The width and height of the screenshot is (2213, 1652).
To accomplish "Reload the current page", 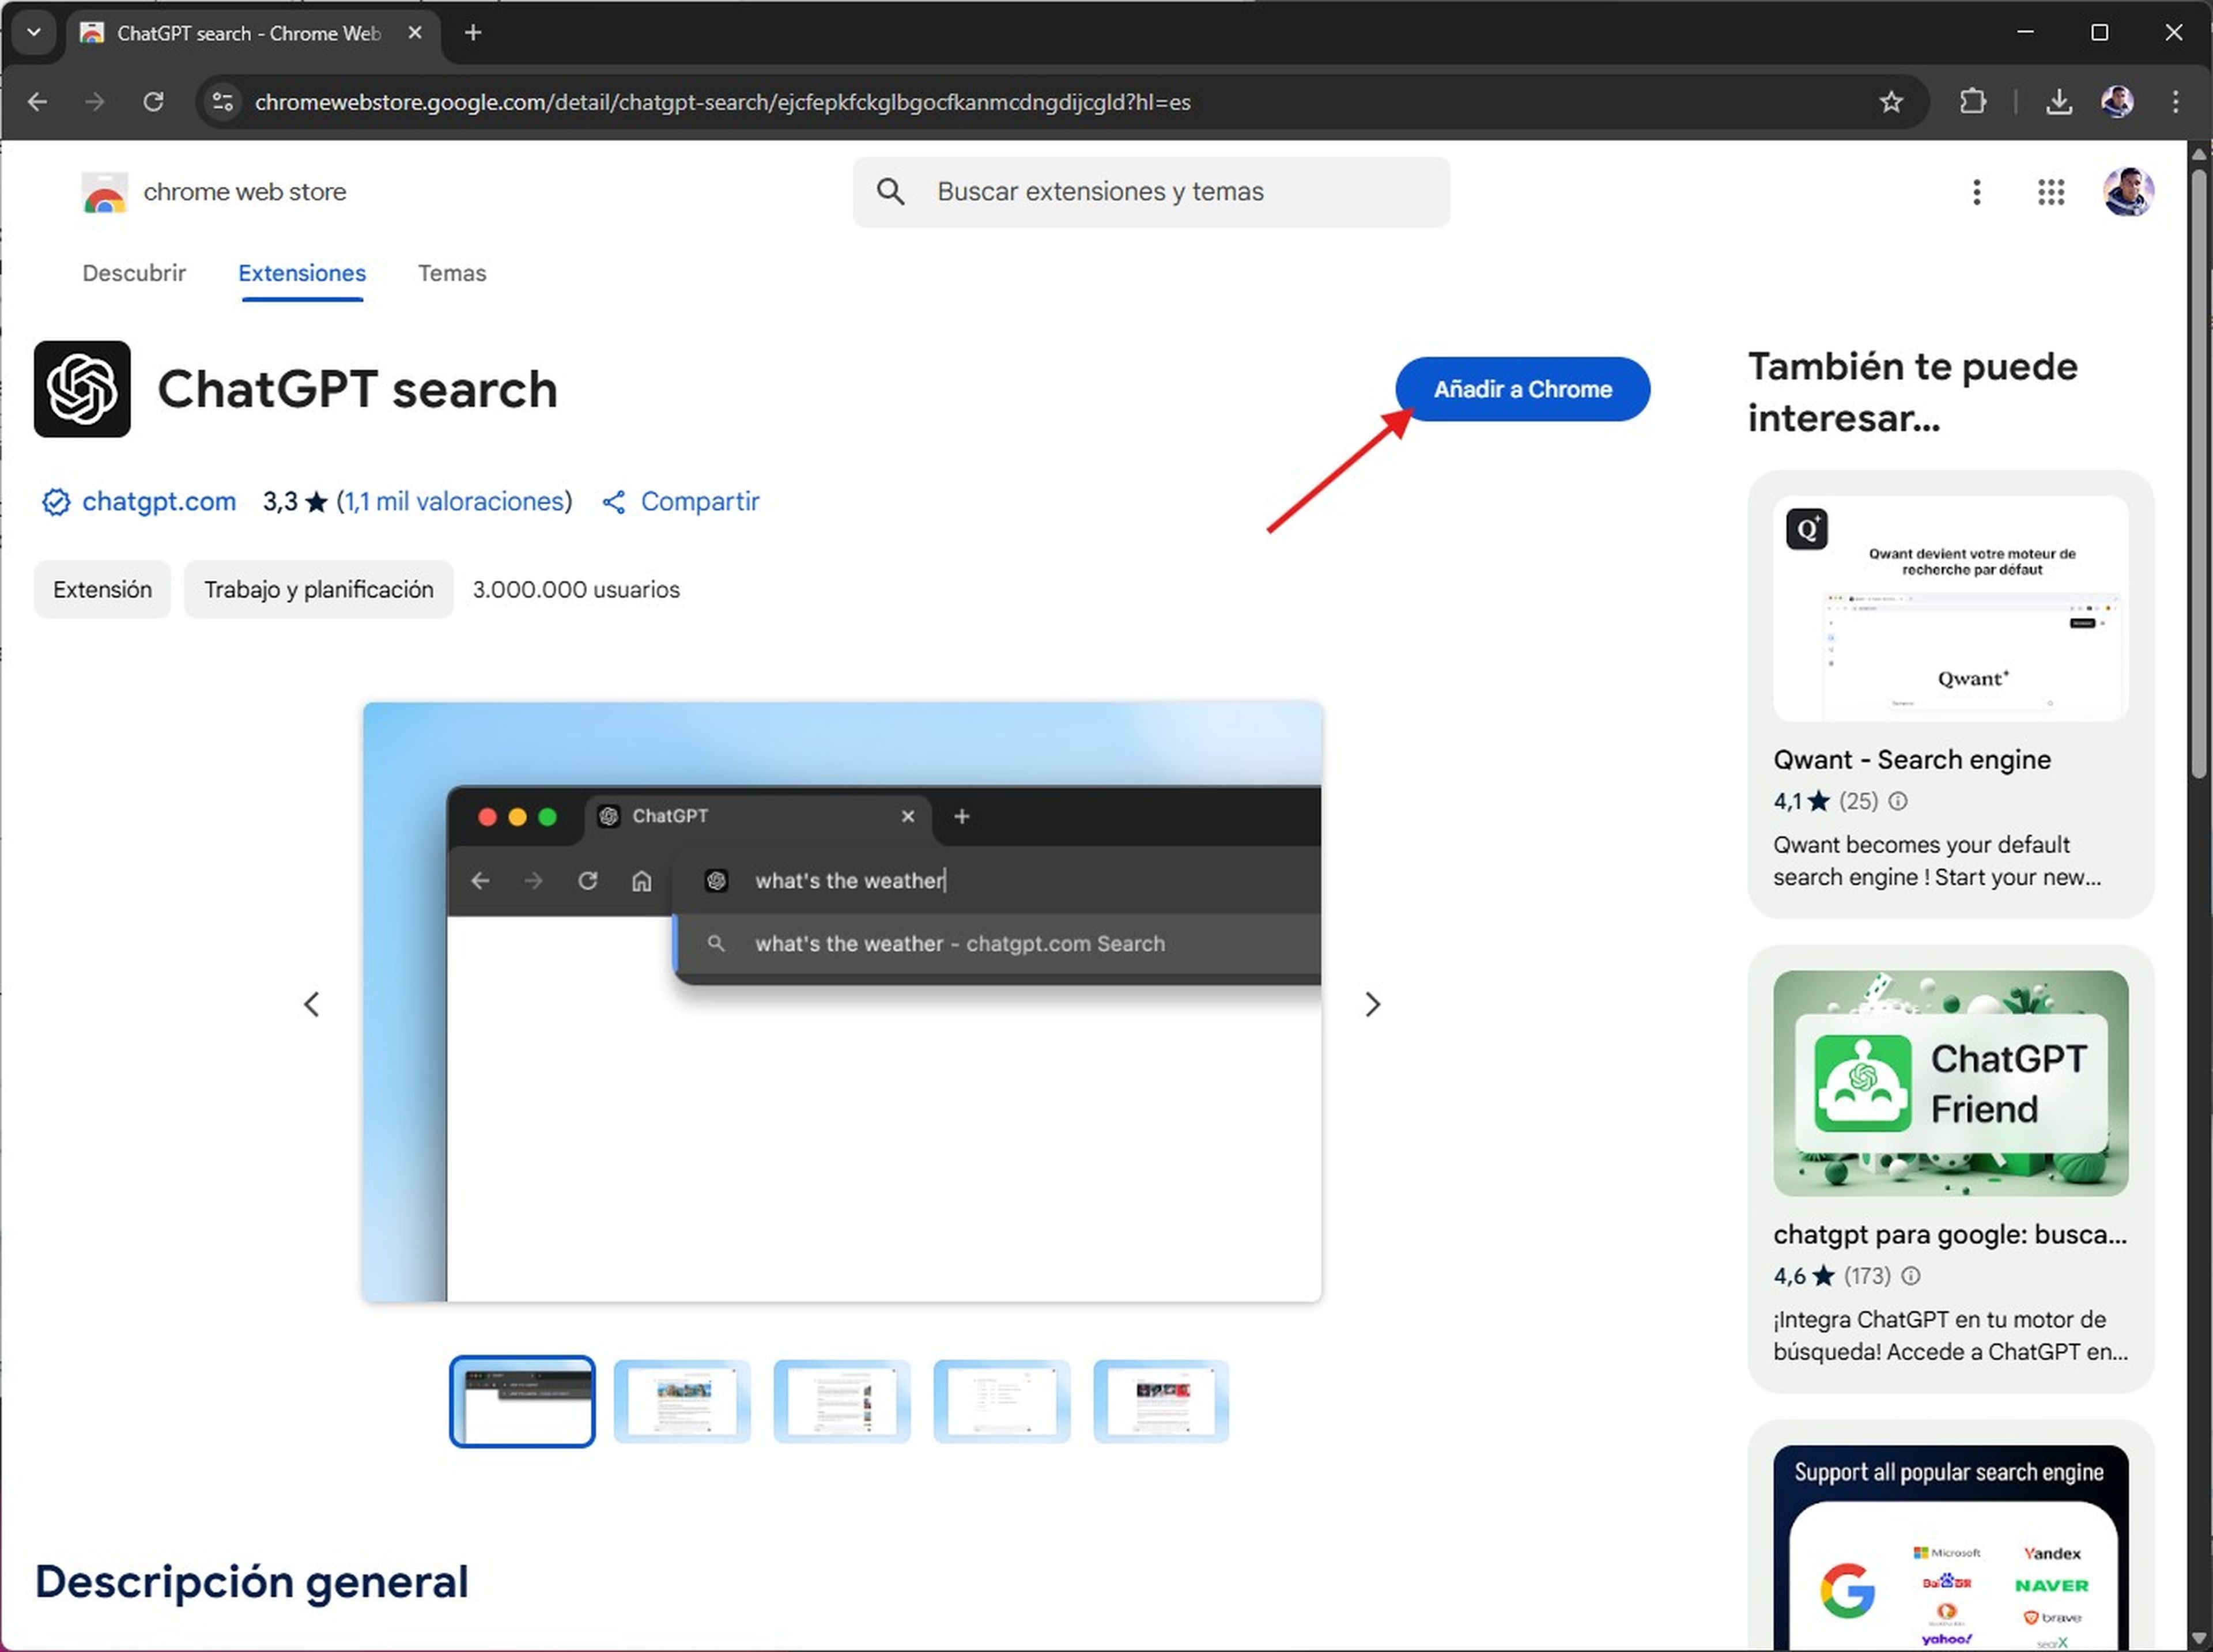I will click(153, 101).
